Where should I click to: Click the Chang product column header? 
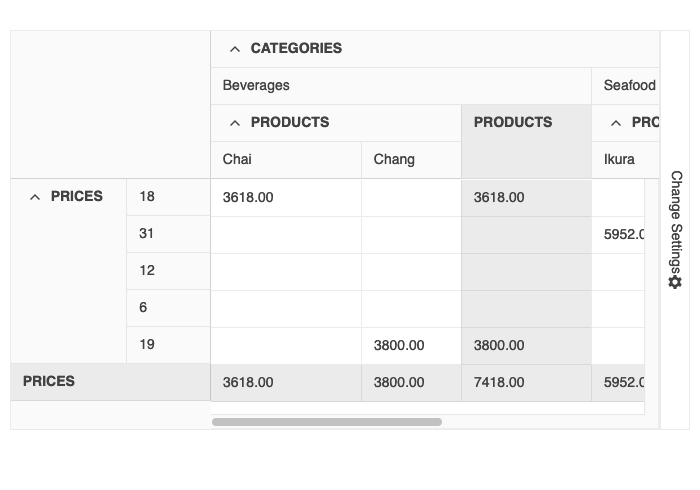(394, 160)
